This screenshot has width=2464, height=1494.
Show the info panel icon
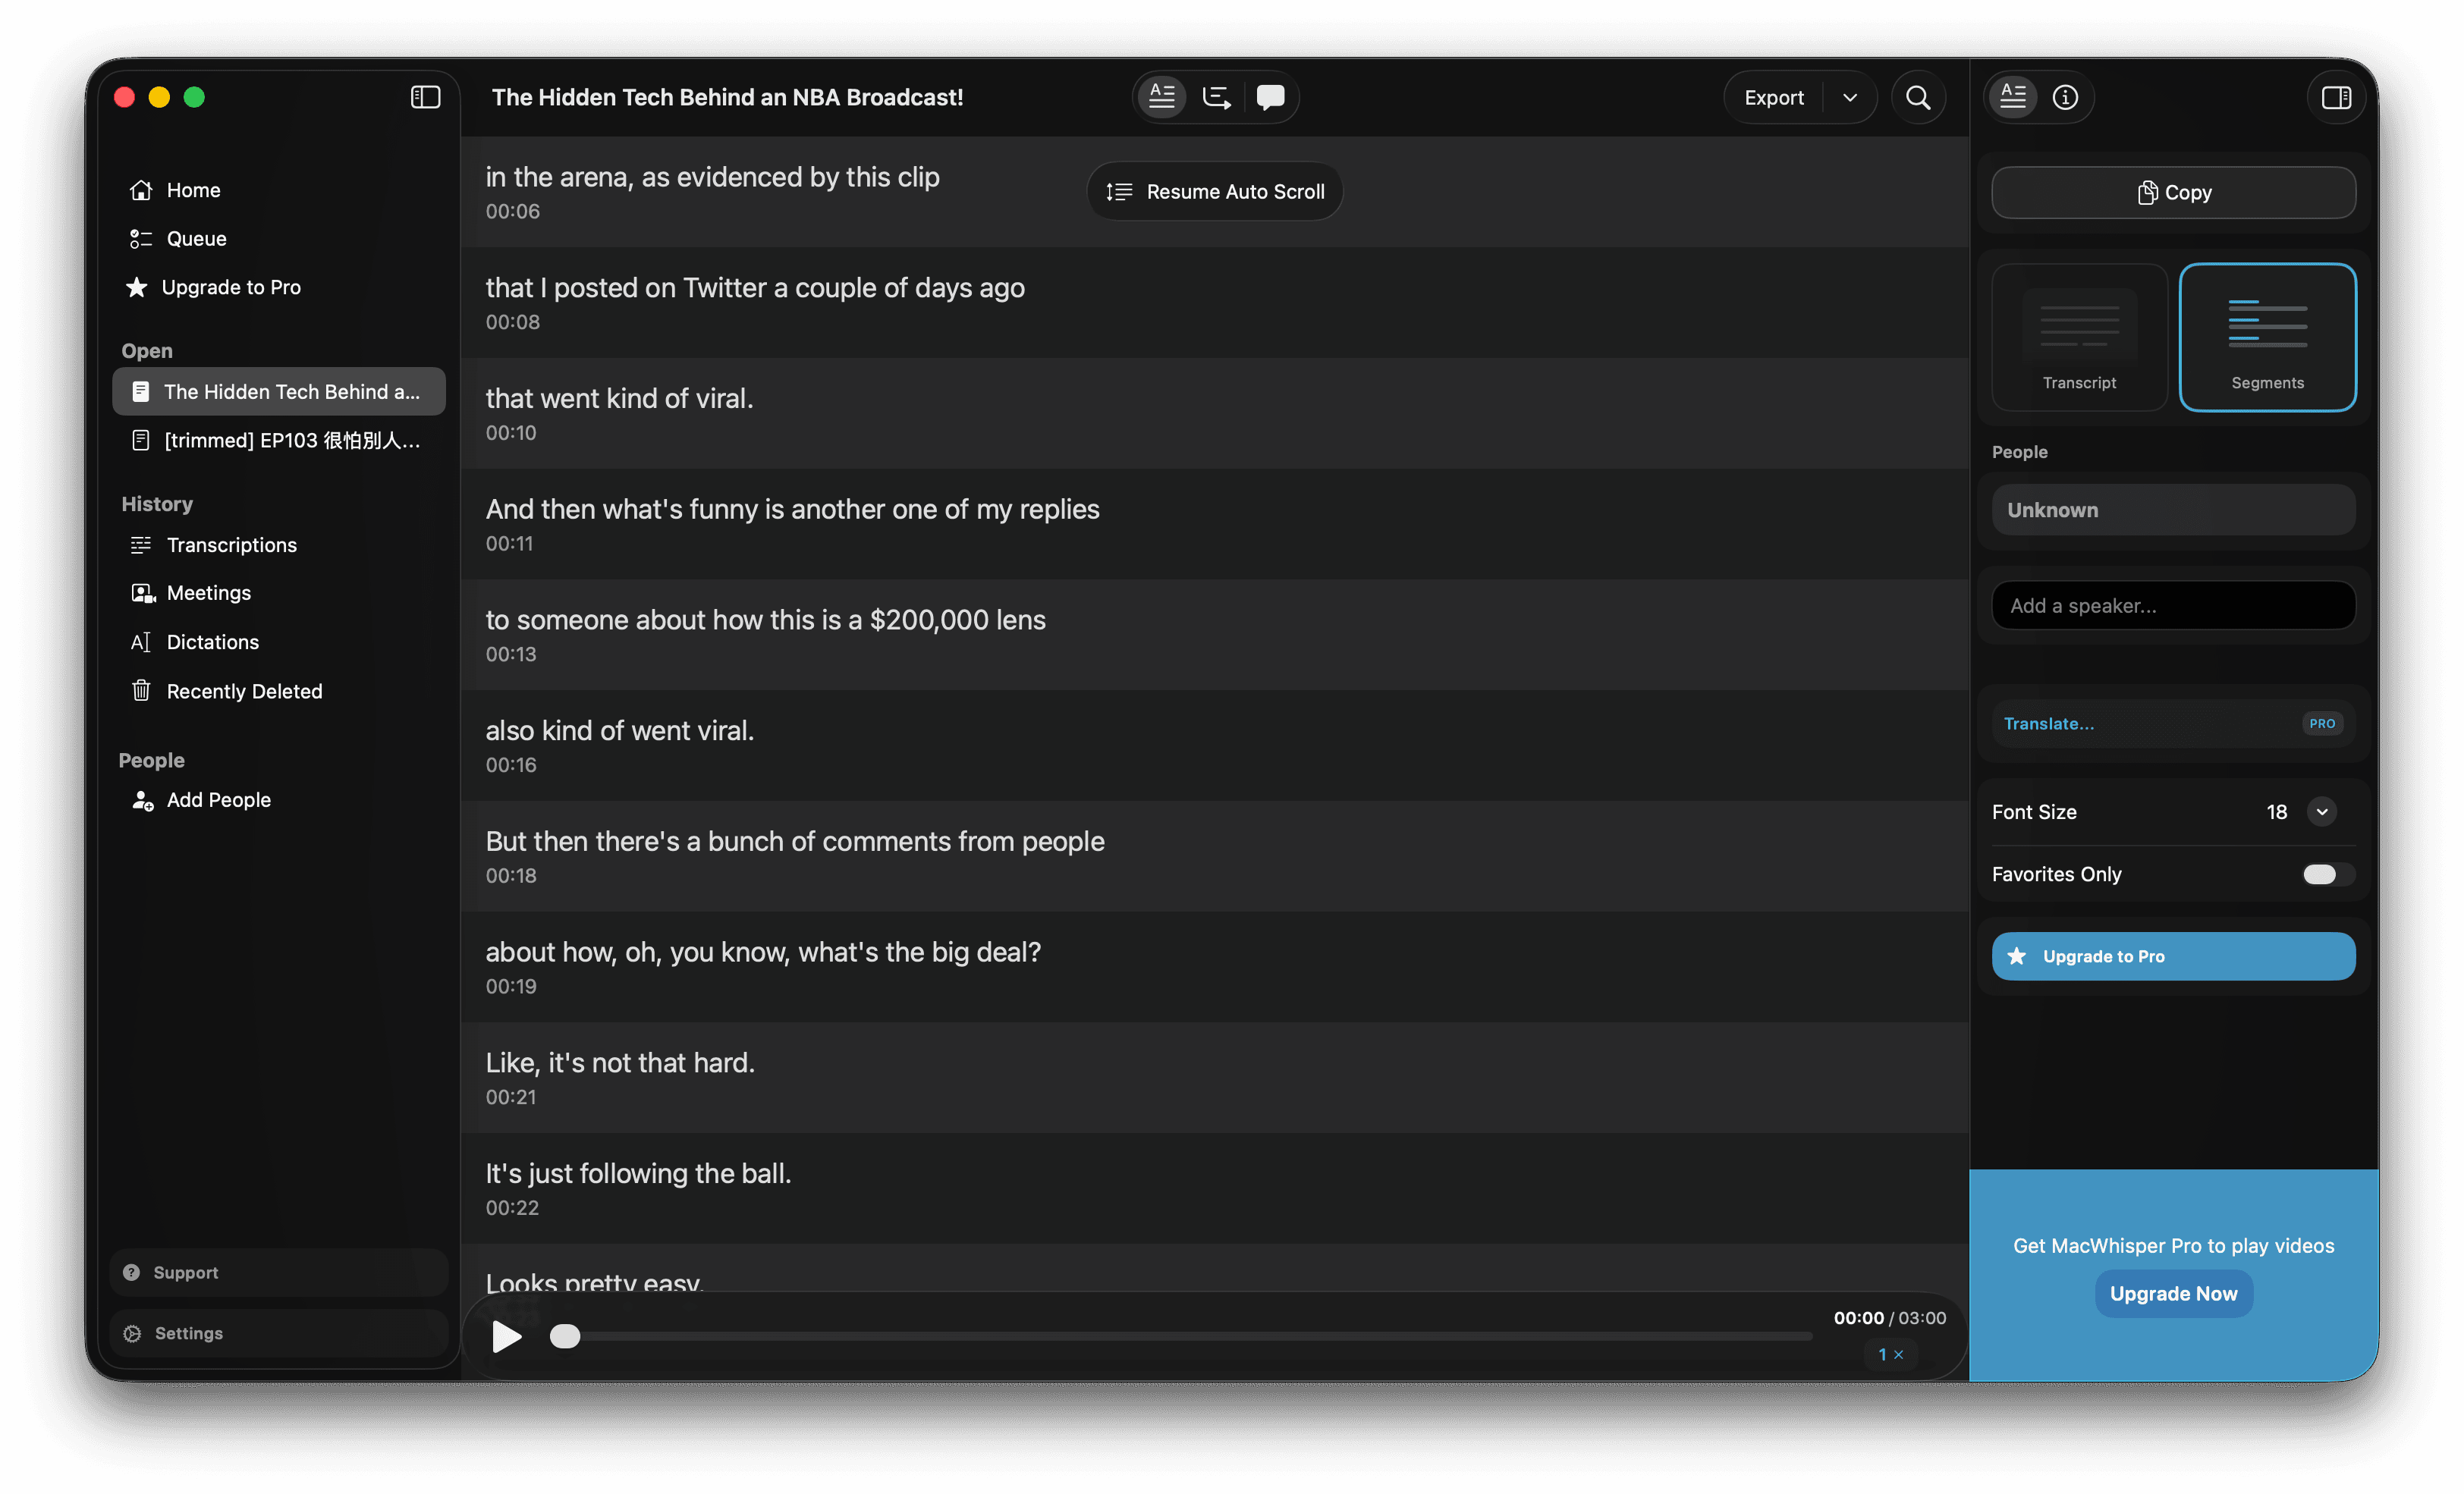tap(2065, 97)
